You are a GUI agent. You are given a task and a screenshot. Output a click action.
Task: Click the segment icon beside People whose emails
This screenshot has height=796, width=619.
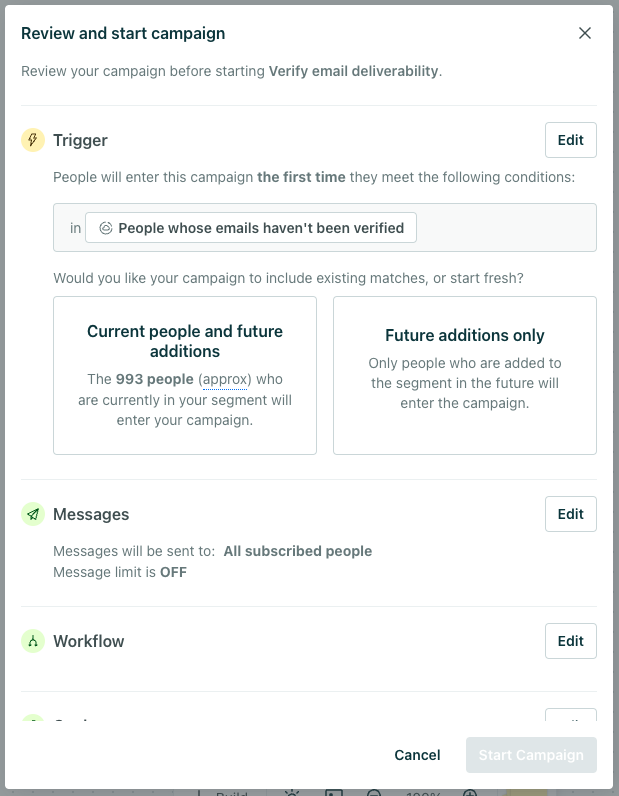[106, 228]
